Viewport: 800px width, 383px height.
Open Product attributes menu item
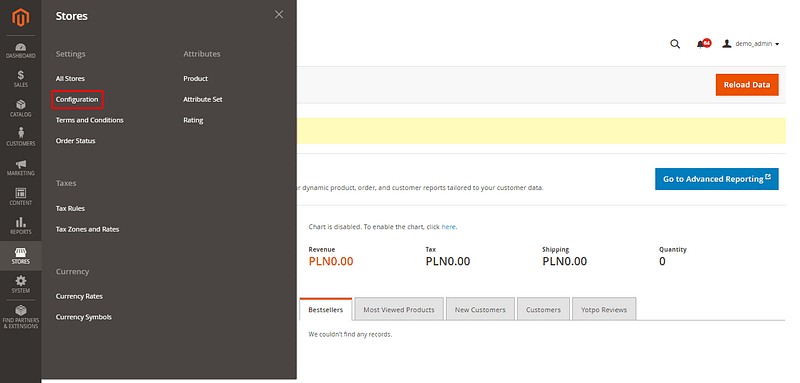[195, 79]
